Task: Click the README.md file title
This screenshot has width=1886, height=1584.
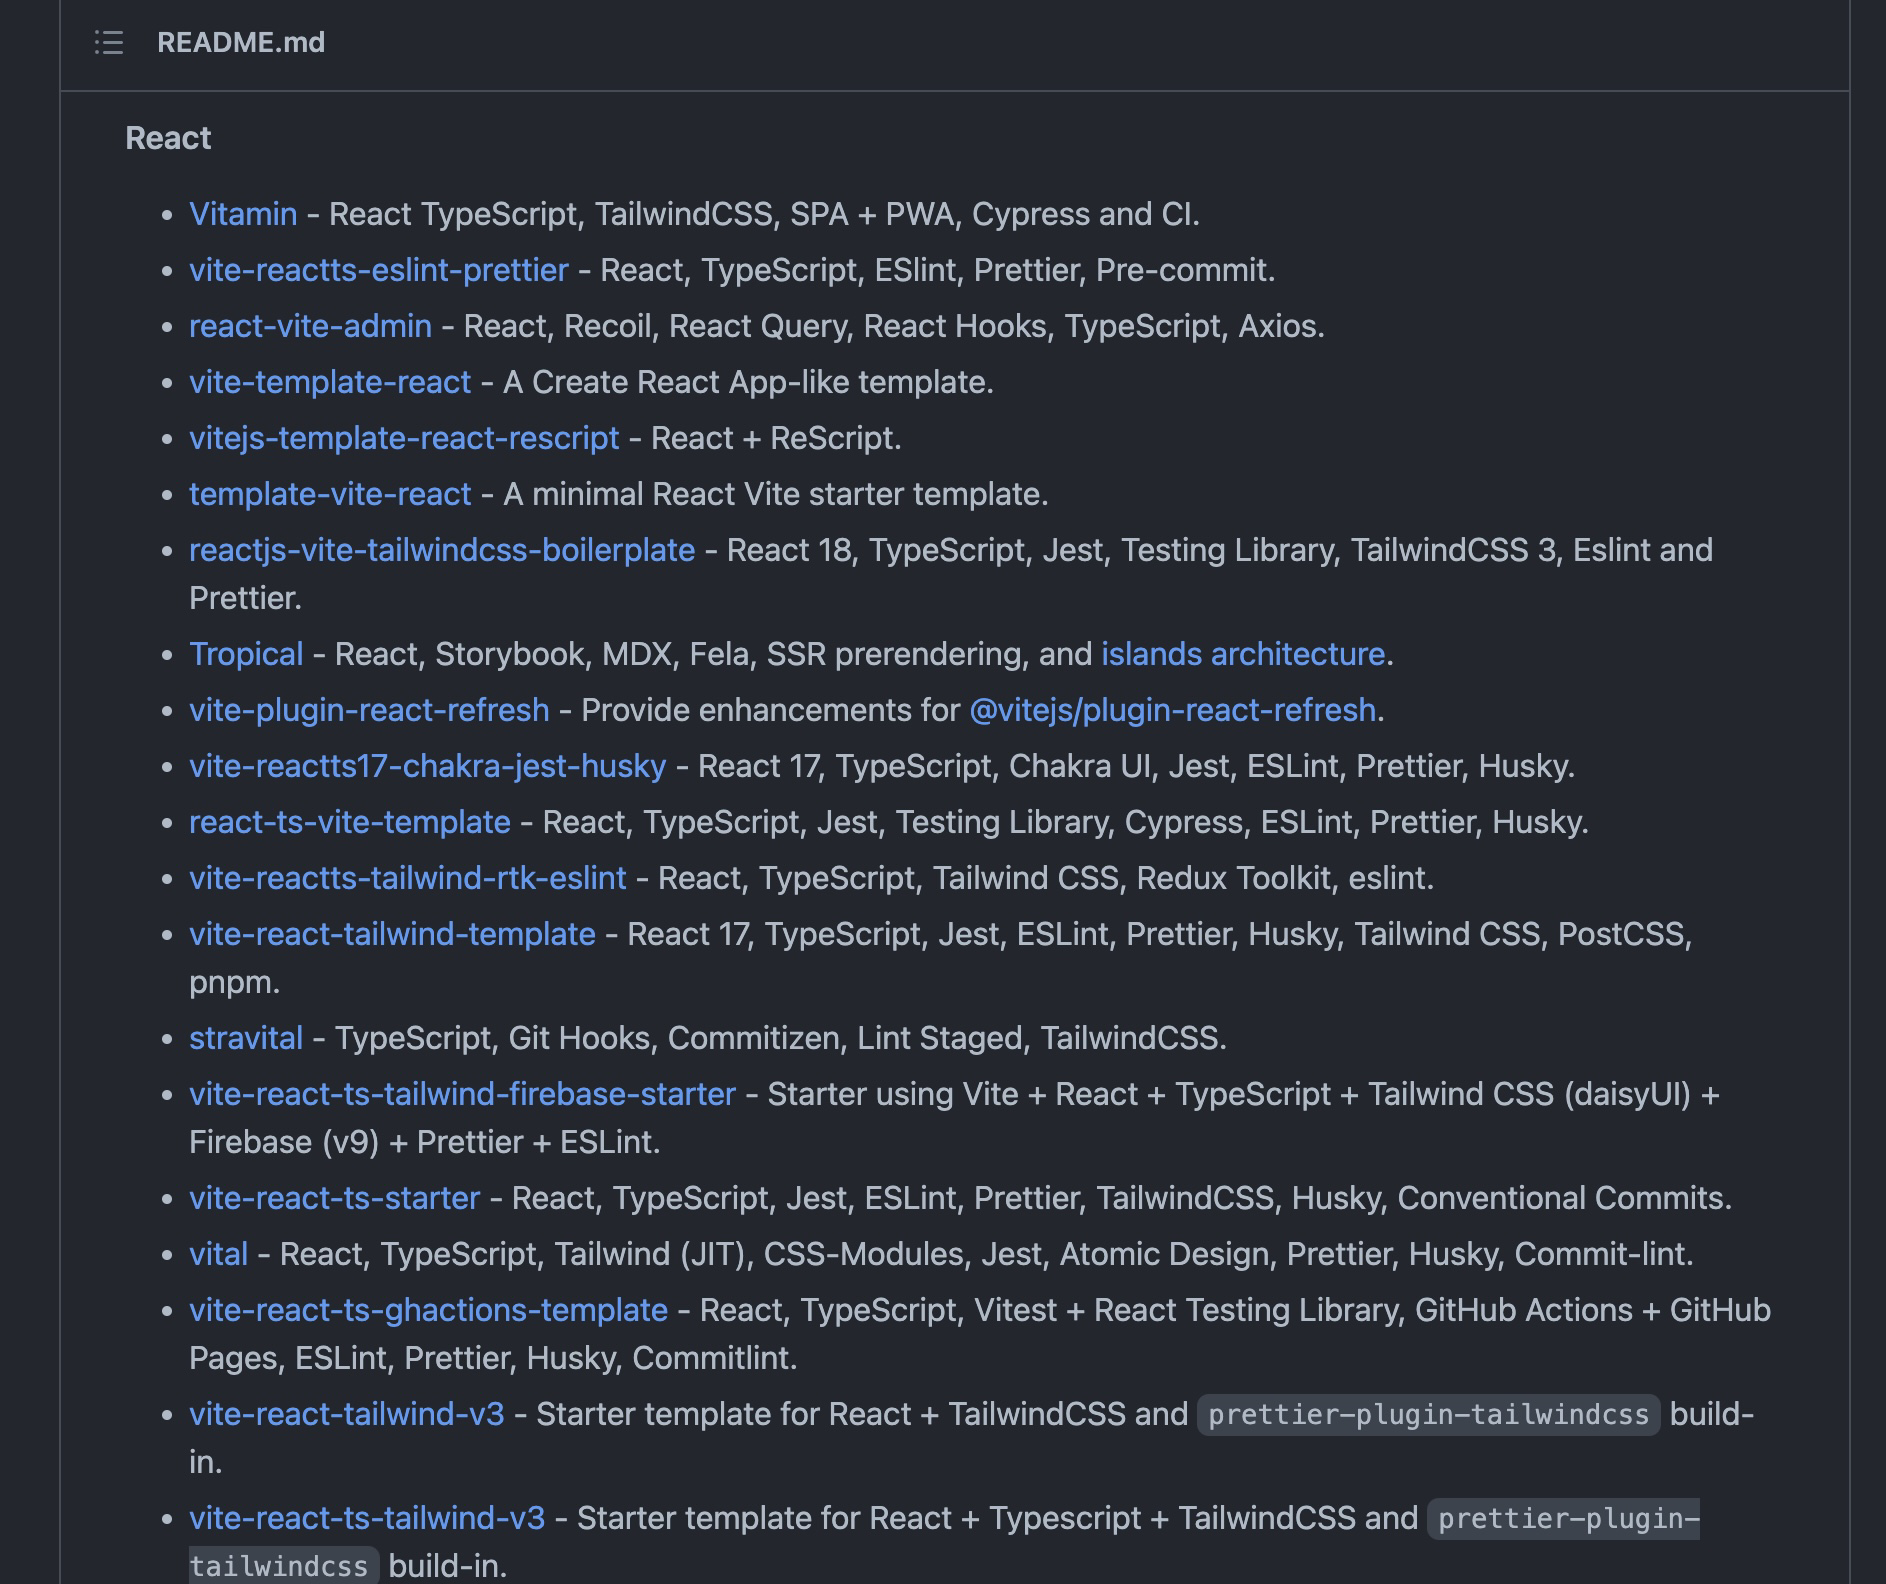Action: (x=241, y=43)
